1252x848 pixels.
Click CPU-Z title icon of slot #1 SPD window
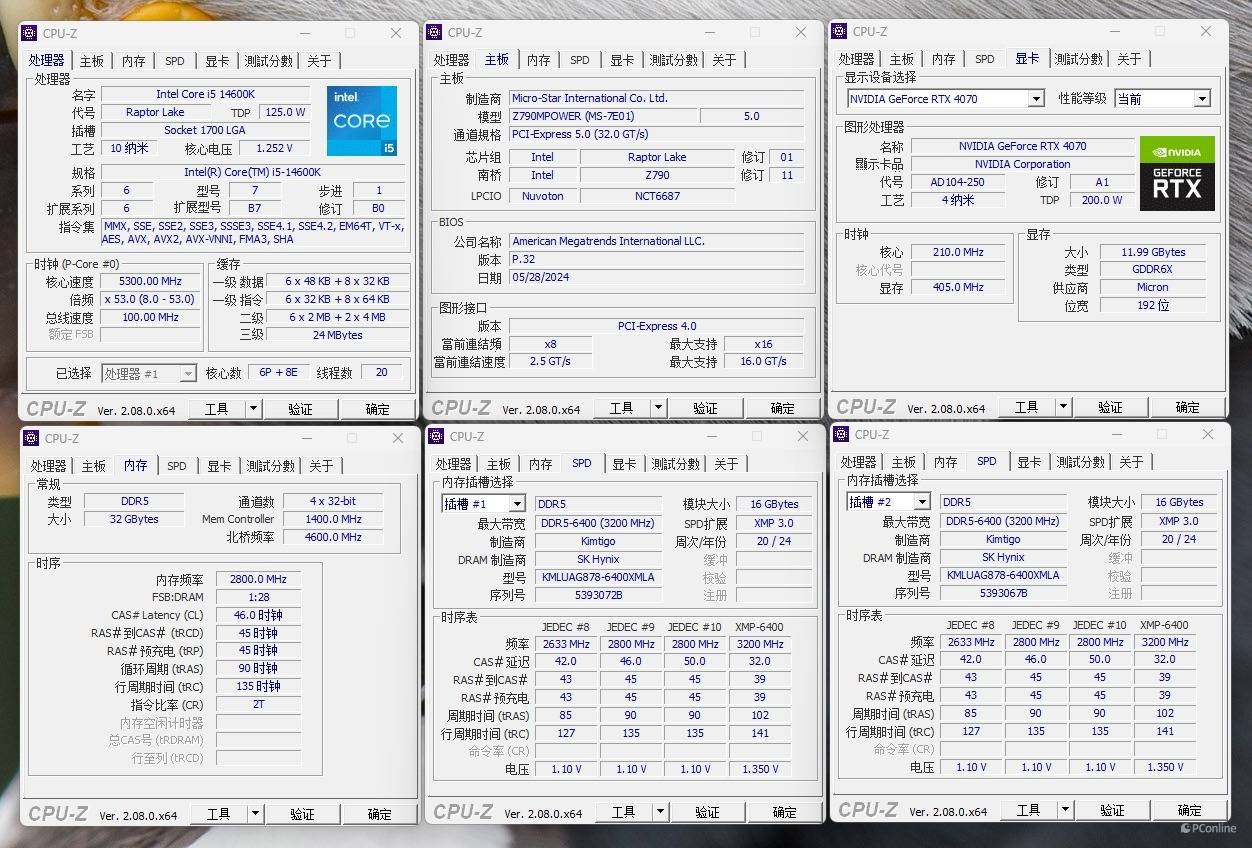(x=437, y=436)
